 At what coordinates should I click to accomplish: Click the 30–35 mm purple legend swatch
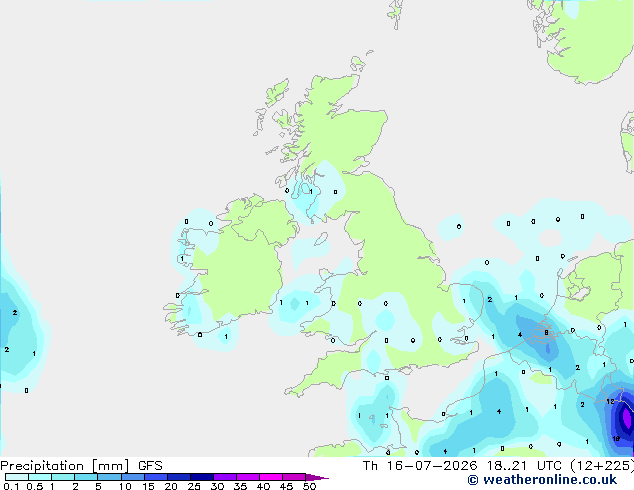point(225,477)
